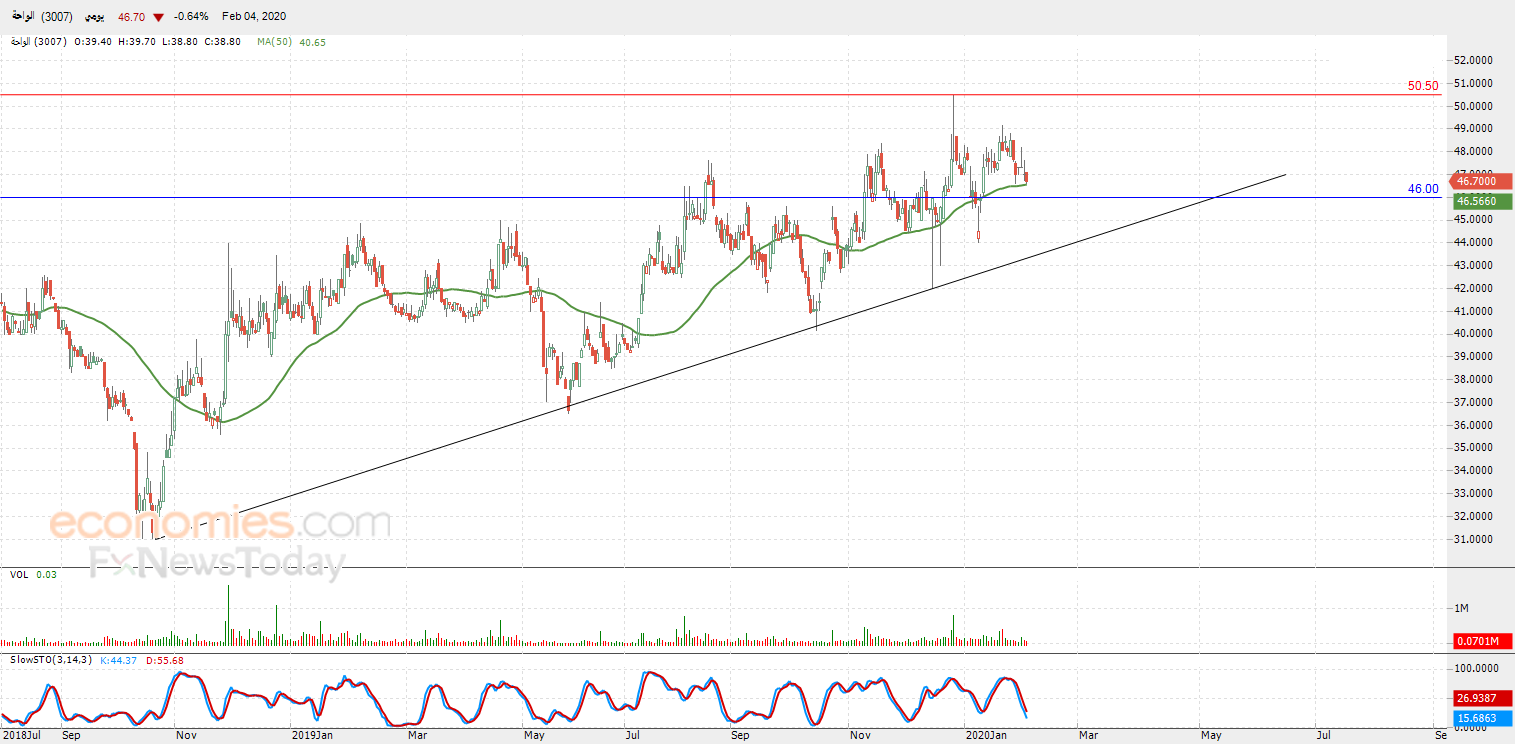Image resolution: width=1515 pixels, height=744 pixels.
Task: Select the SlowSTO(3,14,3) indicator label
Action: point(52,660)
